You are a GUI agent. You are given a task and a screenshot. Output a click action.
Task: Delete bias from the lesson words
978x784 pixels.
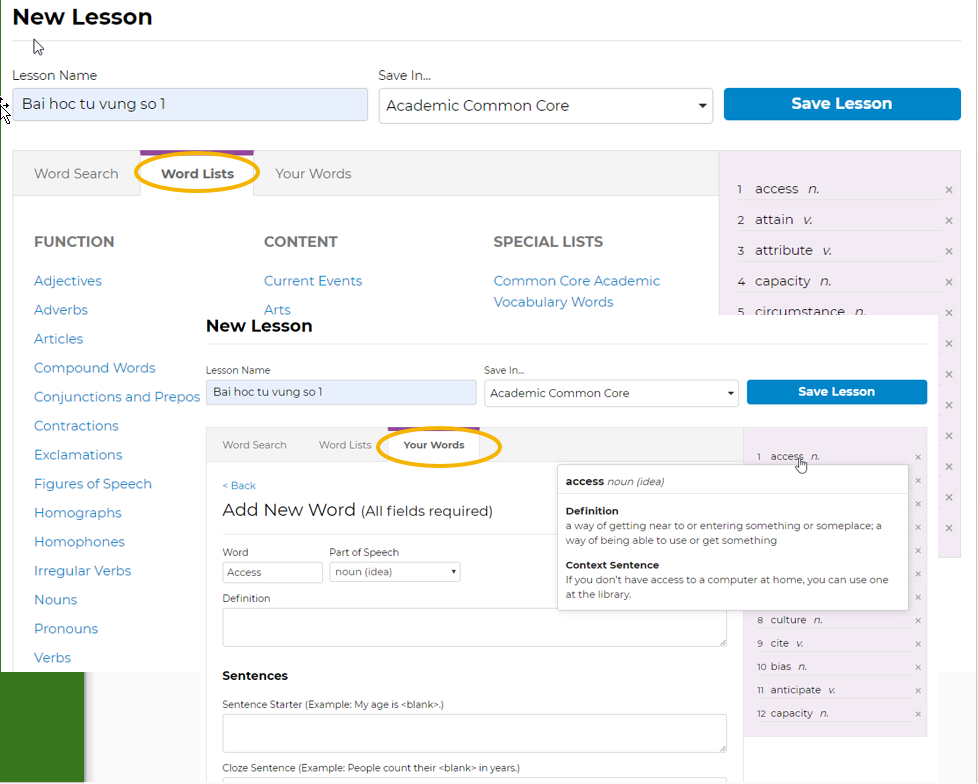[x=918, y=667]
